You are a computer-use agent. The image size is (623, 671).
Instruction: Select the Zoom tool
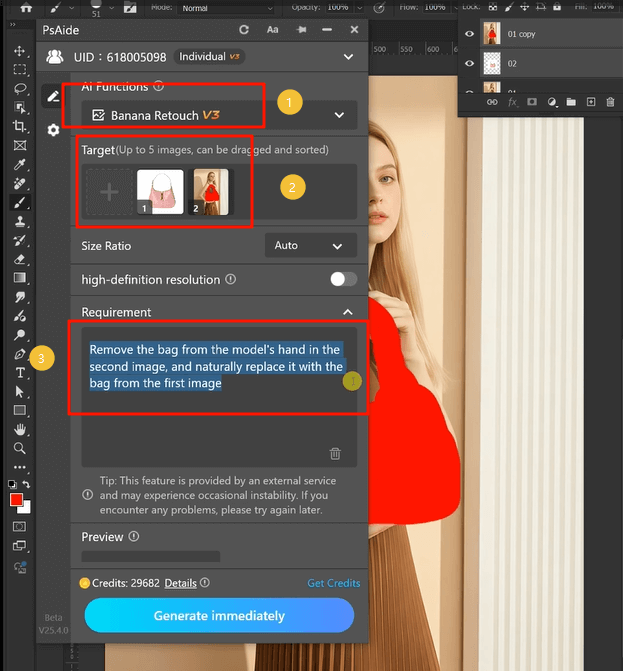(19, 448)
